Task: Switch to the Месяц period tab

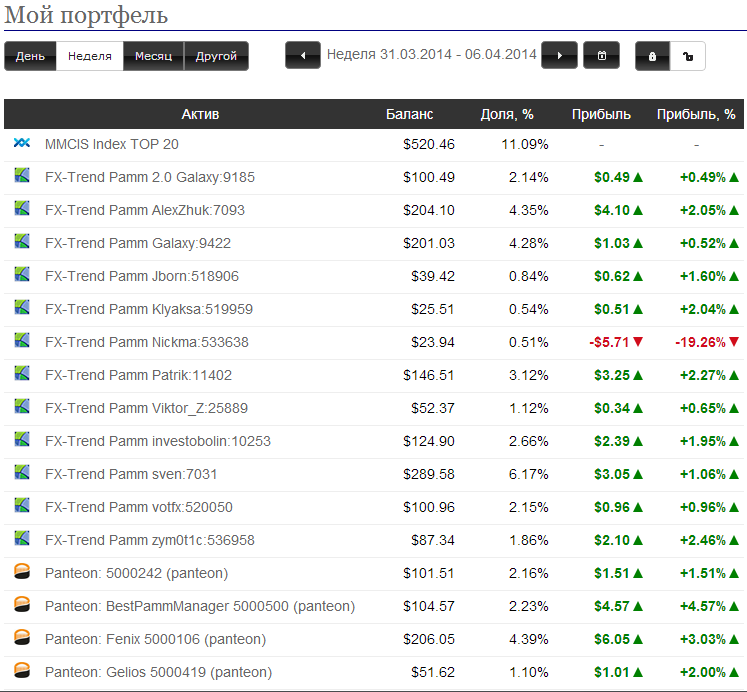Action: [153, 56]
